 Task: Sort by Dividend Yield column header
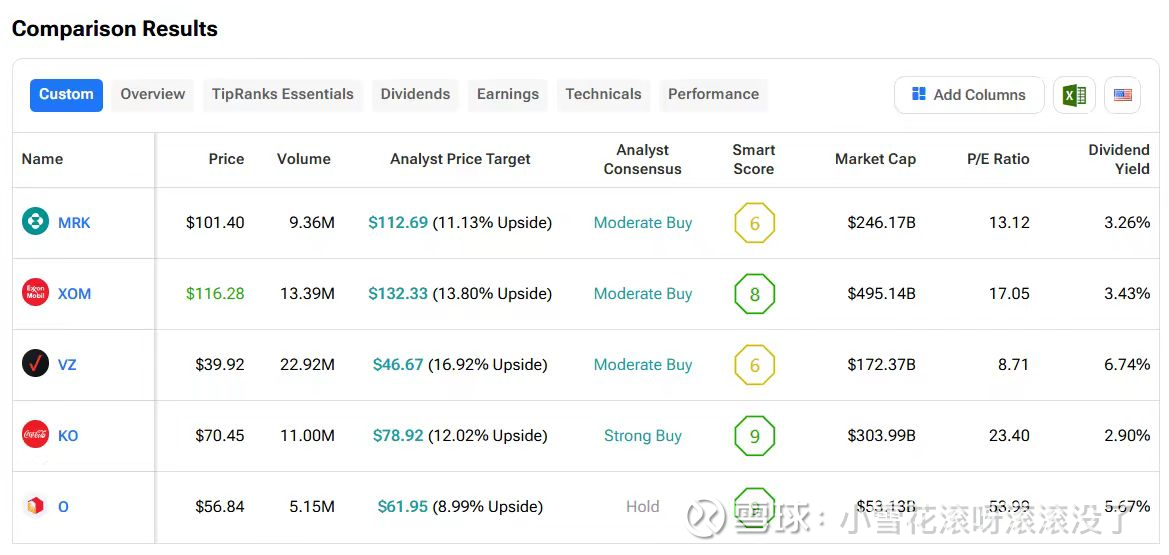(x=1118, y=159)
